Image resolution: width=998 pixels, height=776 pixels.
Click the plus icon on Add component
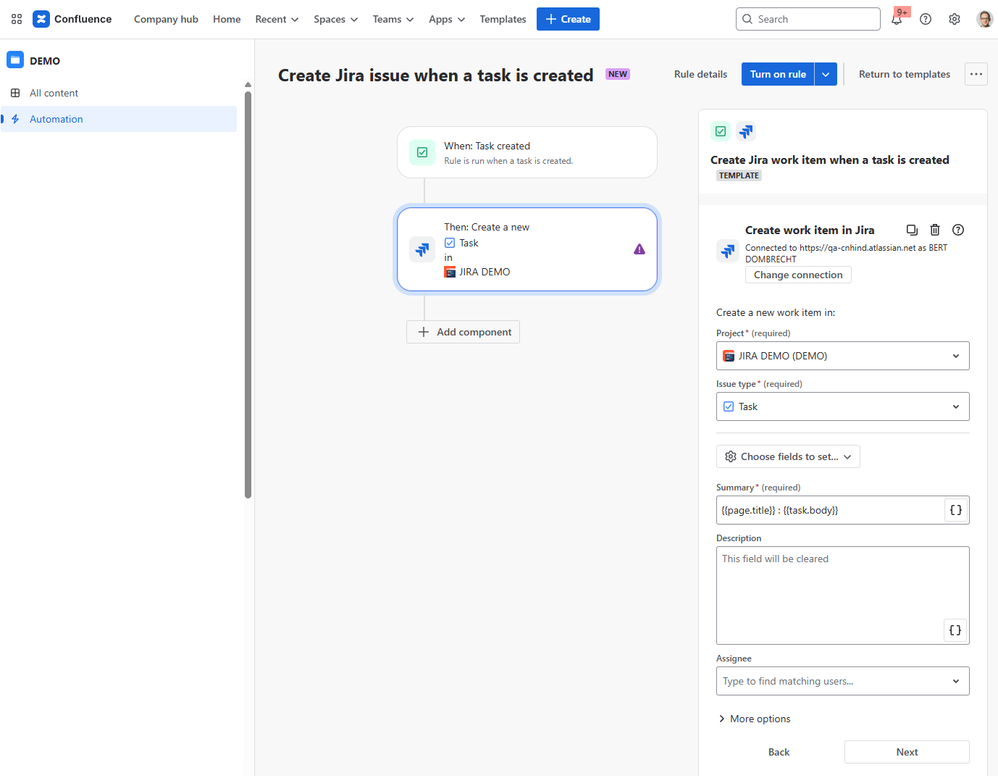tap(423, 332)
